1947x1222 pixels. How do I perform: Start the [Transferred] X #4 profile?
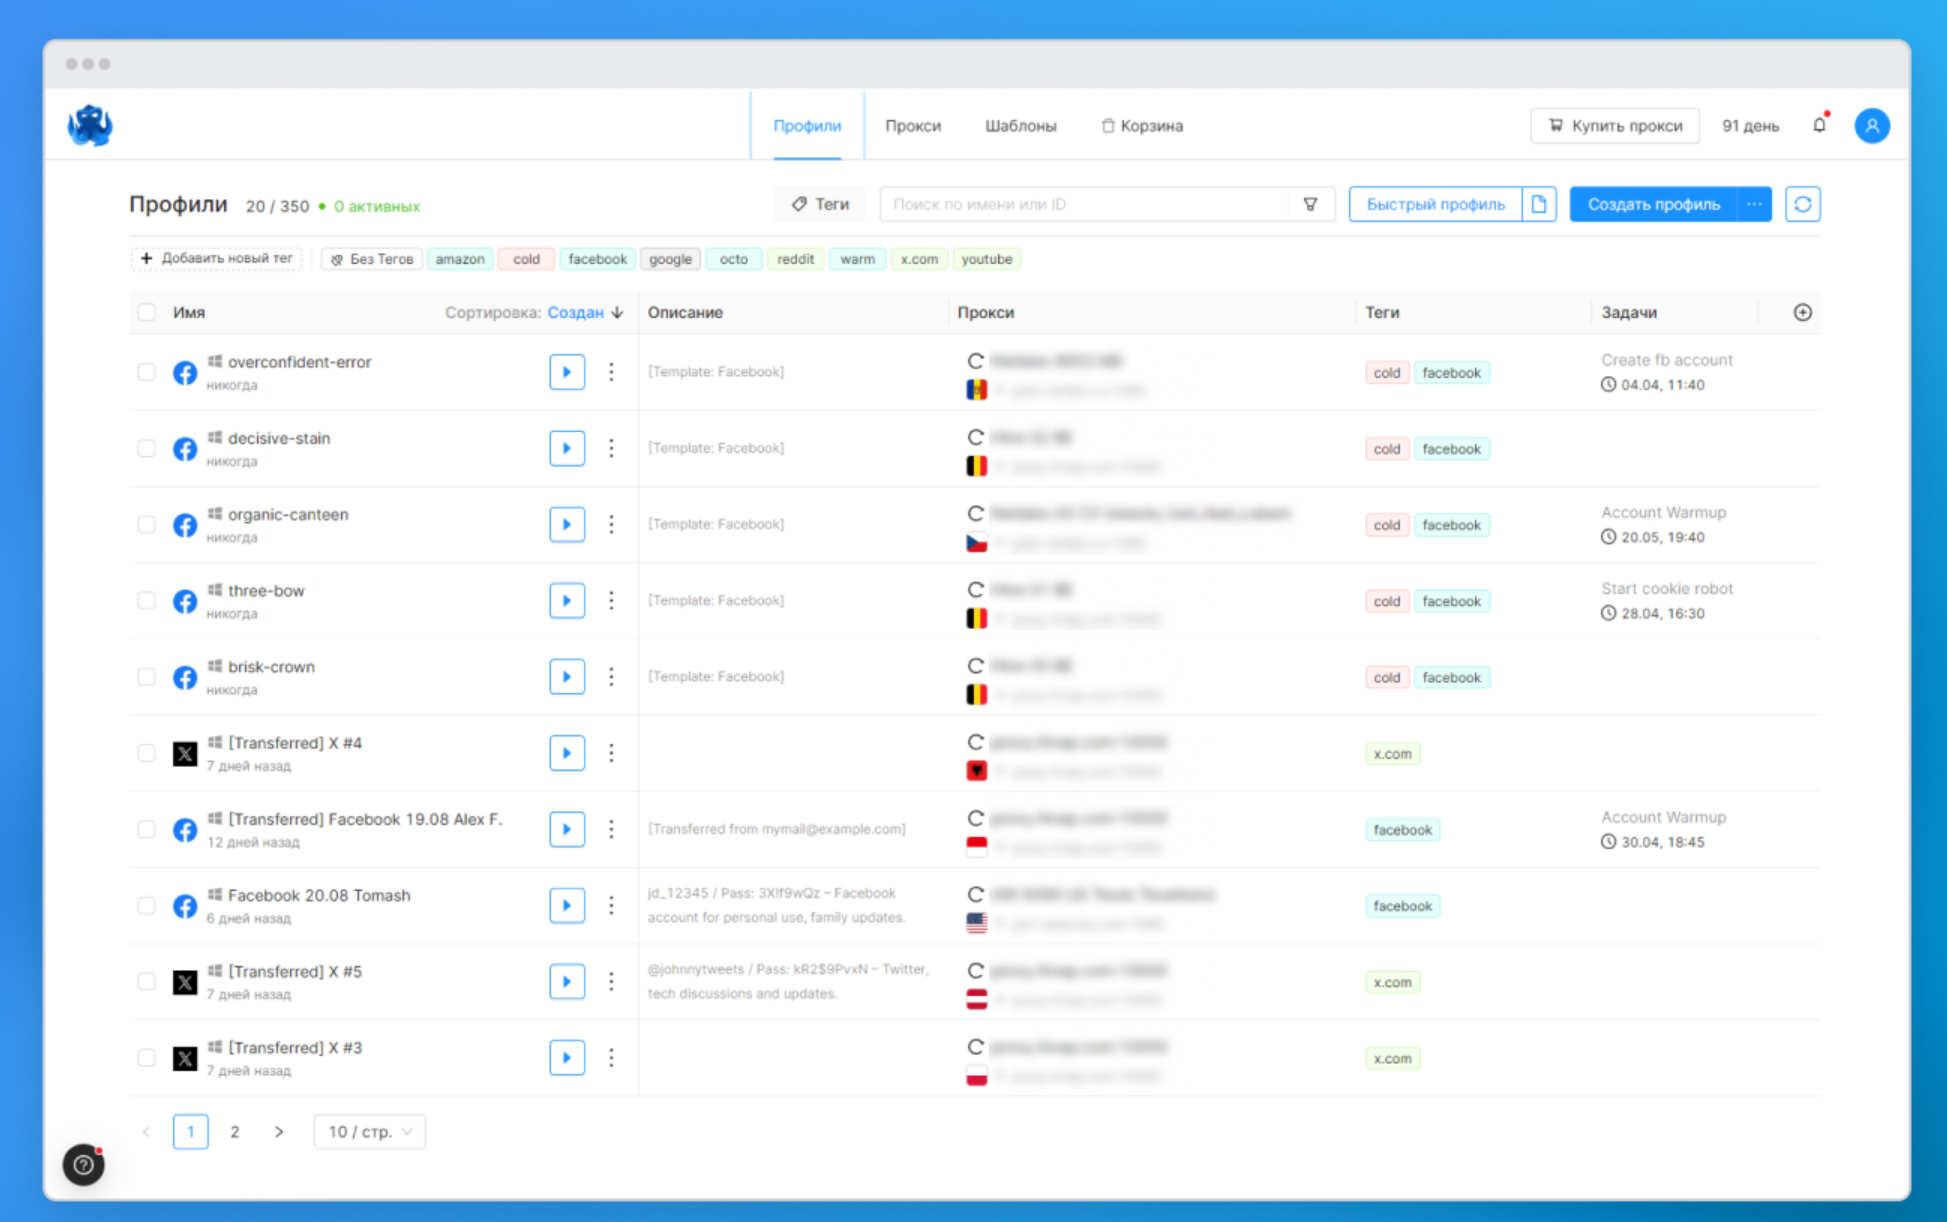567,753
